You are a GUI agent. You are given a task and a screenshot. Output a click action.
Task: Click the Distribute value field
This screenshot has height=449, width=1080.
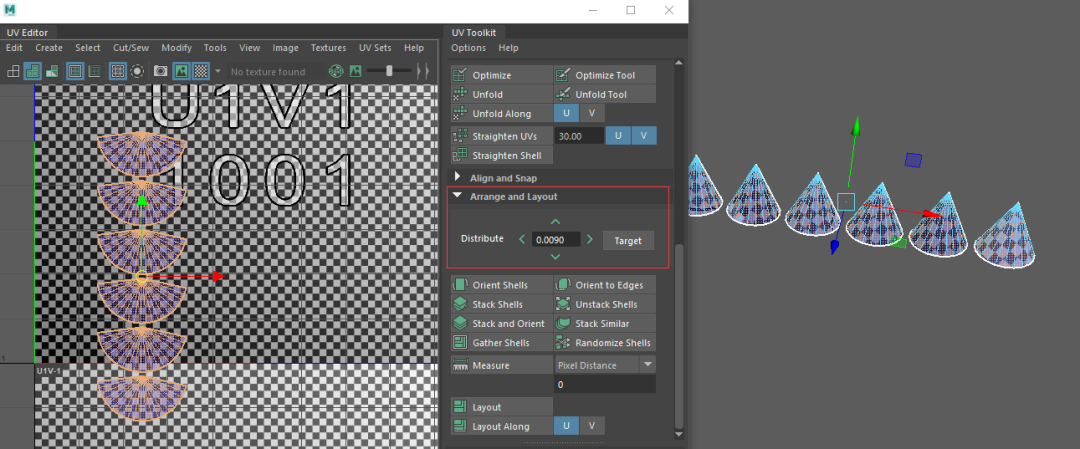point(556,240)
